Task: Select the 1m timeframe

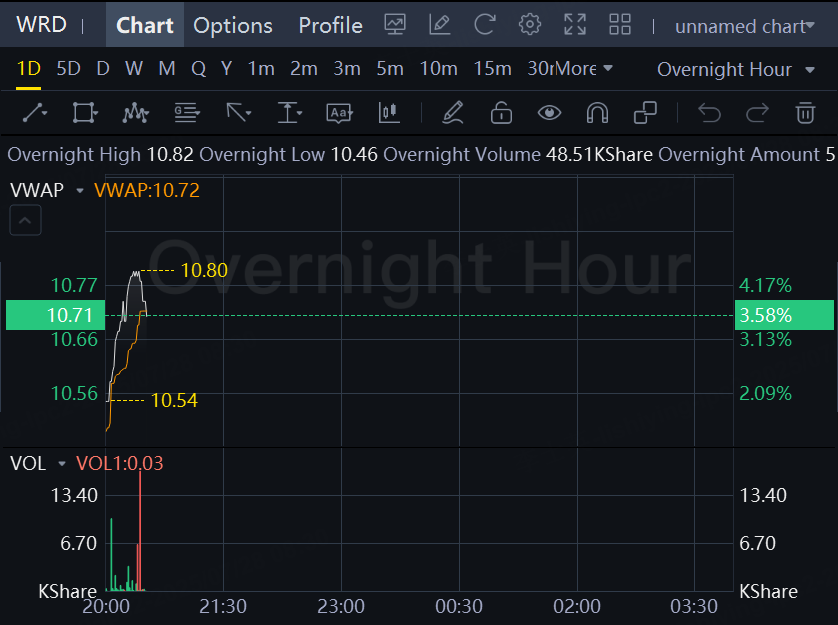Action: point(261,69)
